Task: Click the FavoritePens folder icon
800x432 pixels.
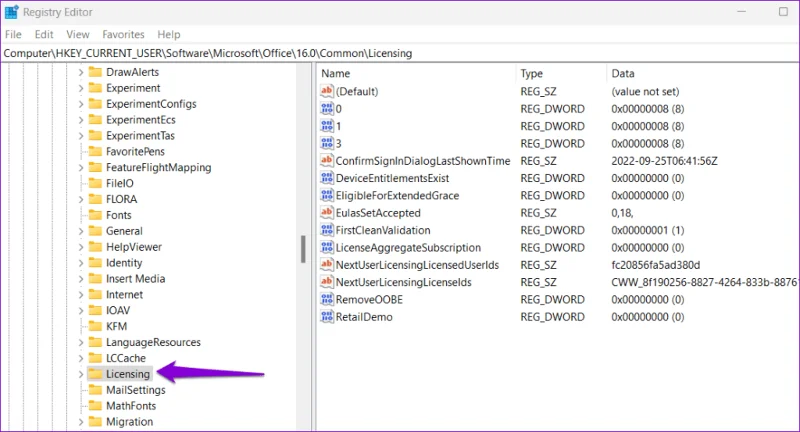Action: pos(95,151)
